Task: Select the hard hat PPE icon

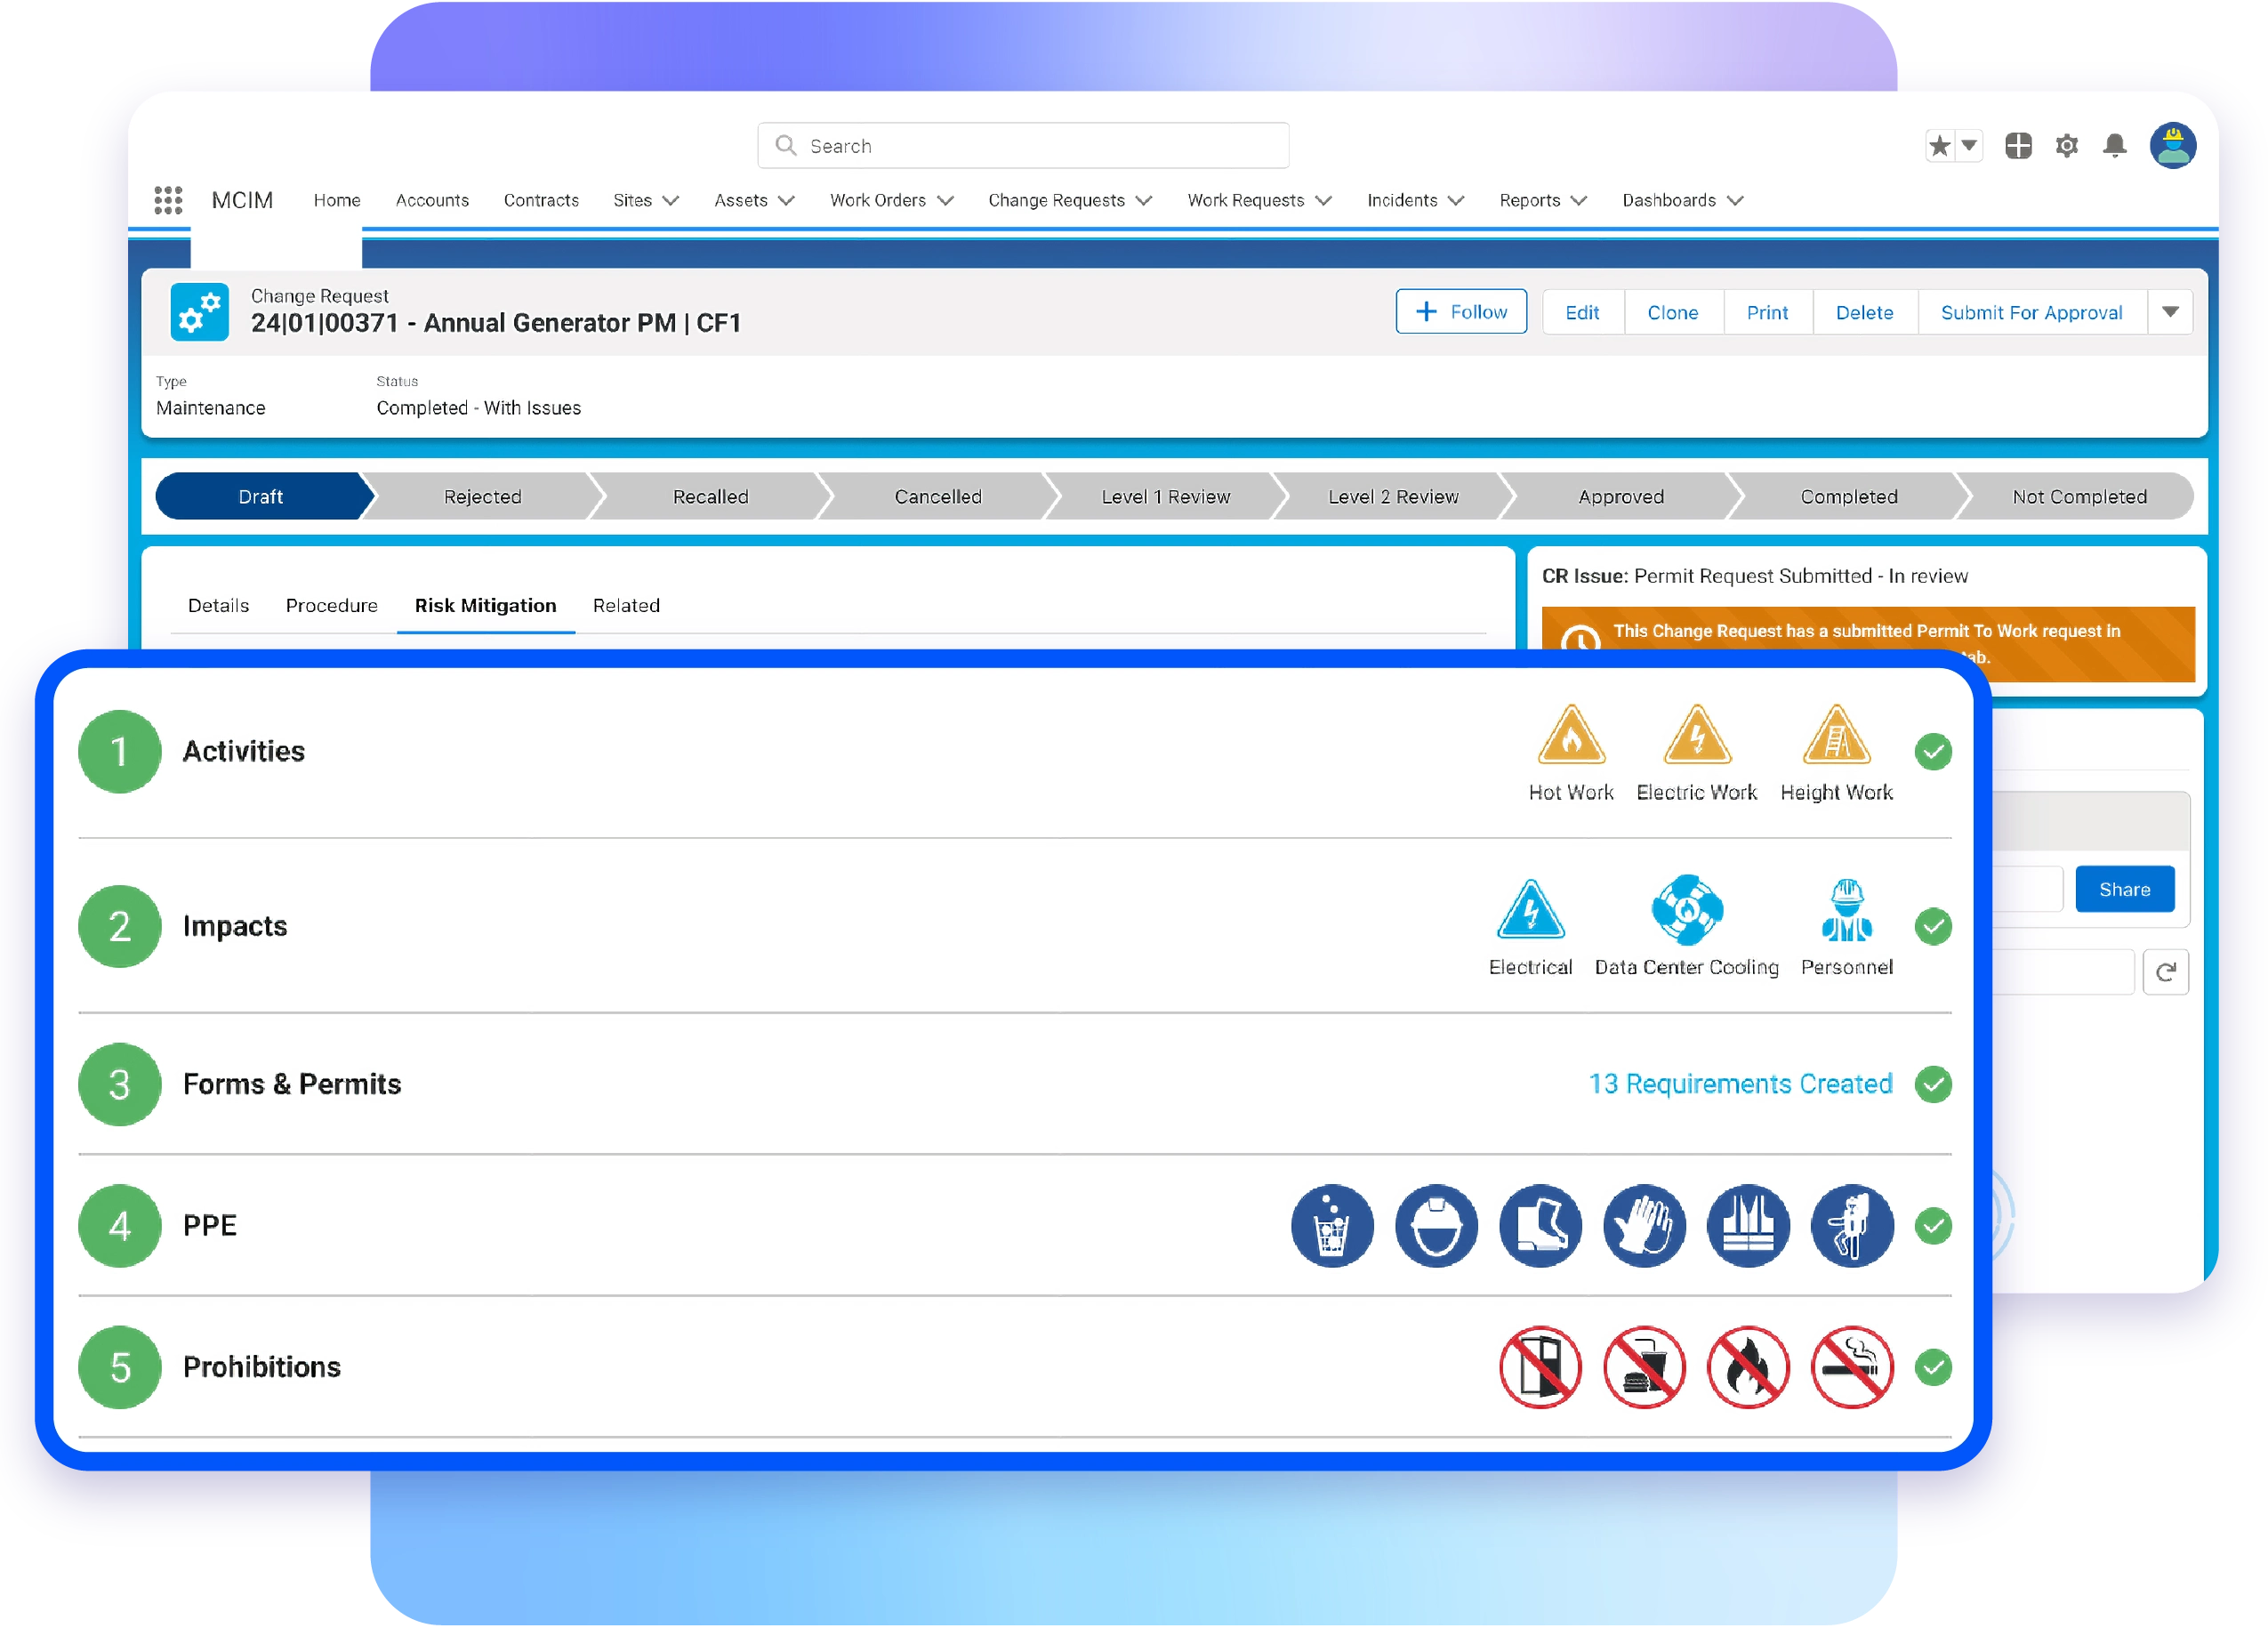Action: (x=1436, y=1225)
